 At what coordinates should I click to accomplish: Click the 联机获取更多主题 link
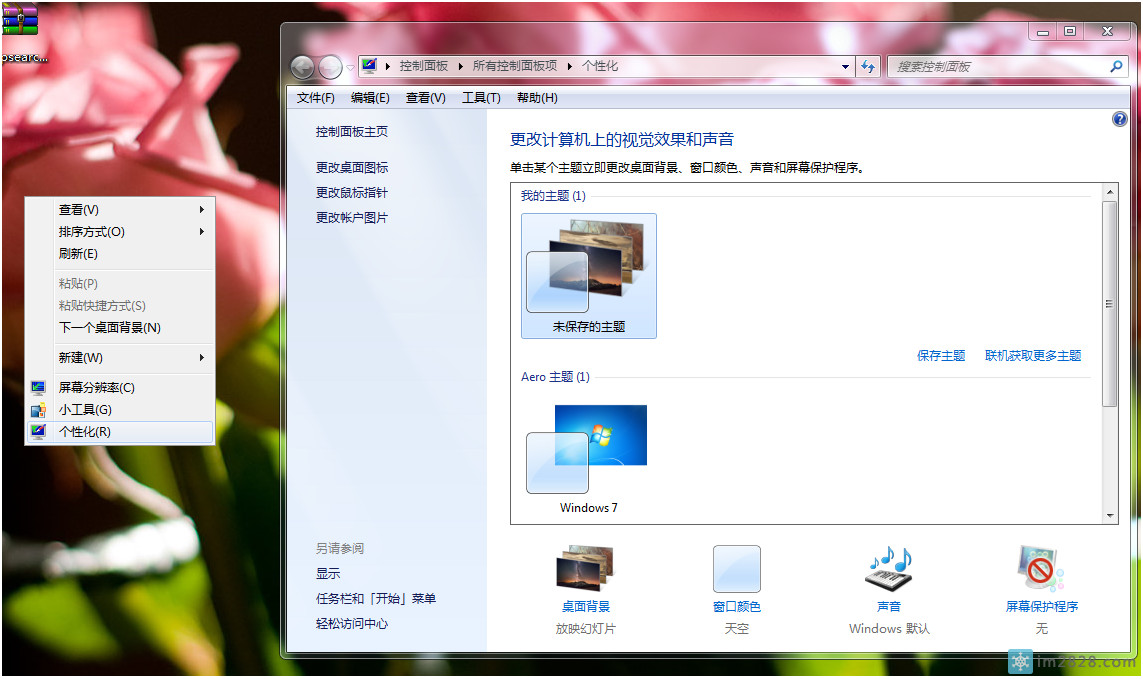click(1033, 356)
